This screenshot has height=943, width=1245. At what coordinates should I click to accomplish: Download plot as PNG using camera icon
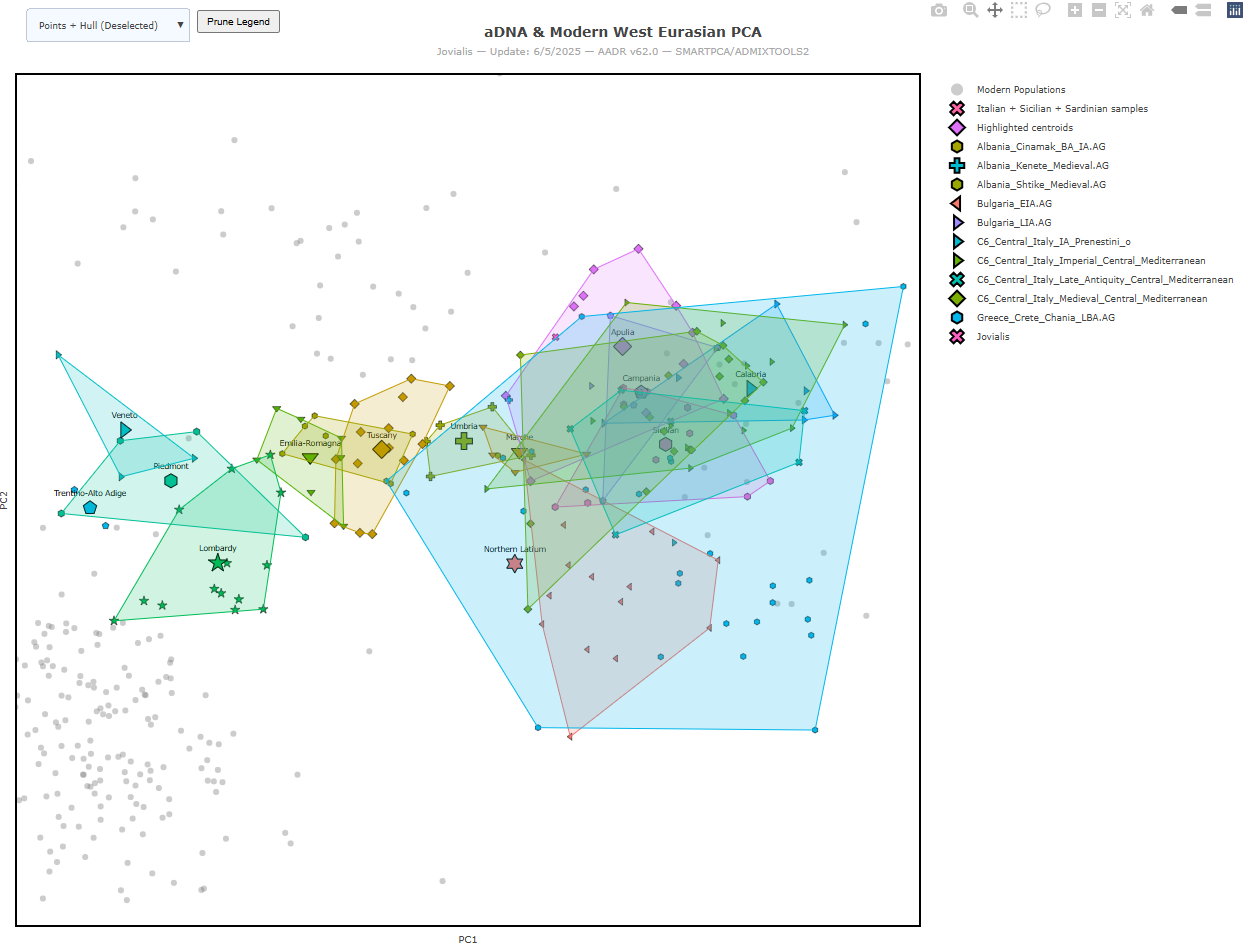pyautogui.click(x=939, y=10)
